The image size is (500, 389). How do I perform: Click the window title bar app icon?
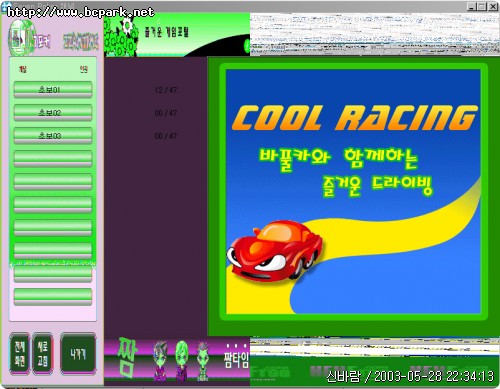pos(5,7)
